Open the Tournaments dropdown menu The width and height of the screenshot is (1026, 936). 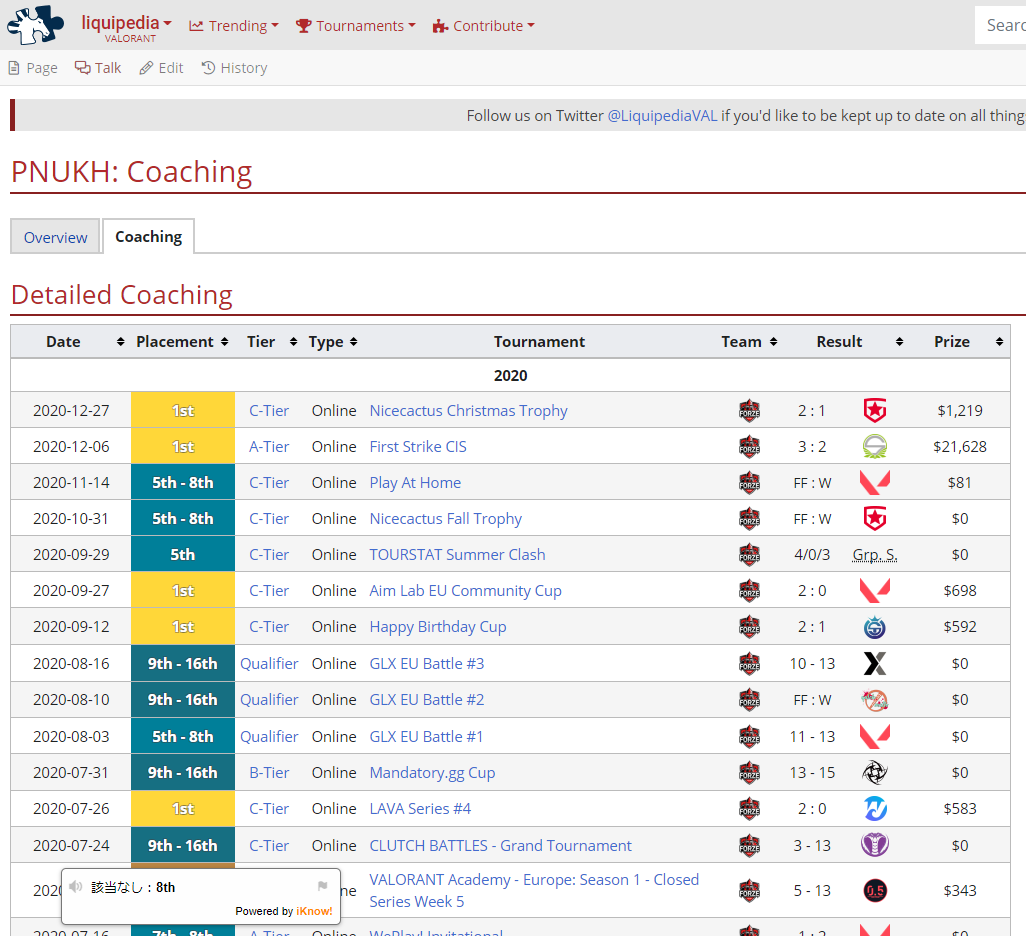point(355,26)
